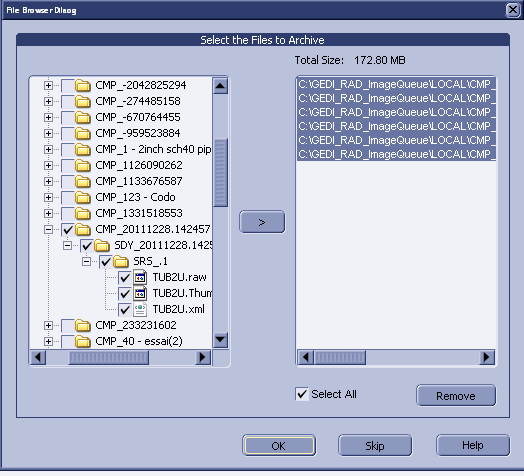Select the last highlighted archive path entry
Viewport: 524px width, 476px height.
coord(396,154)
